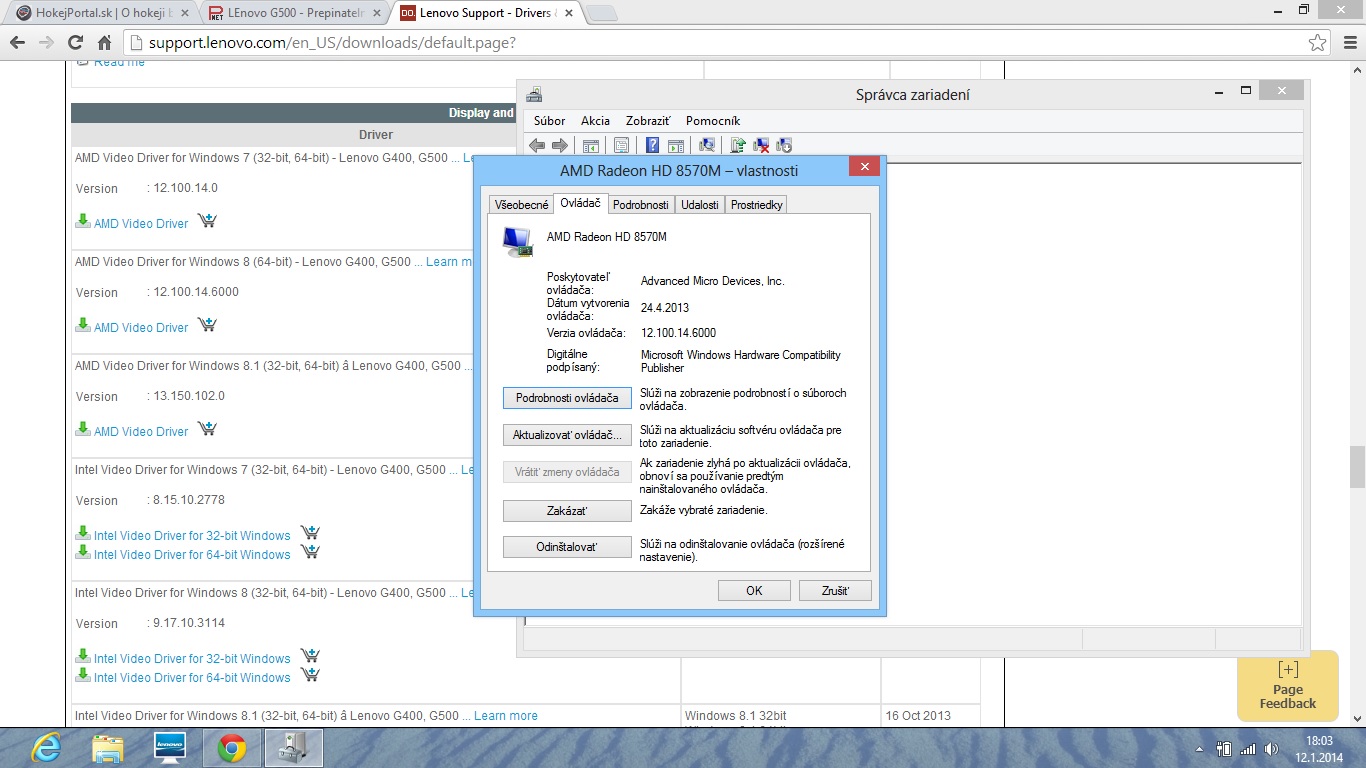The image size is (1366, 768).
Task: Go back in the Chrome browser
Action: coord(17,43)
